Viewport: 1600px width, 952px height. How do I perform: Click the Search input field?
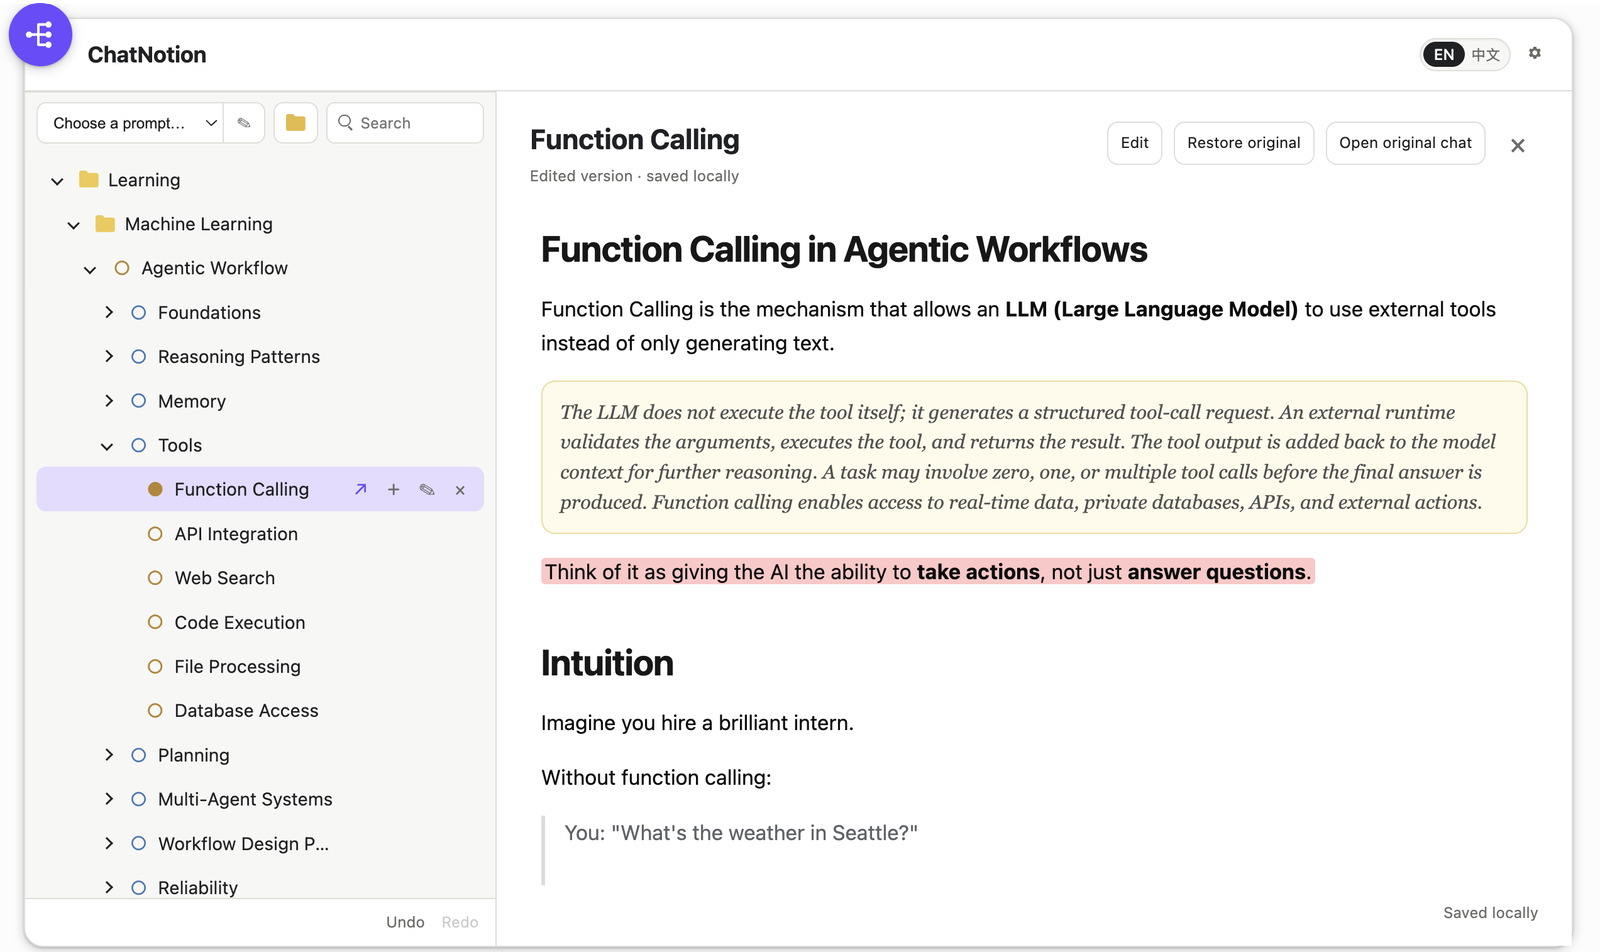[x=405, y=123]
